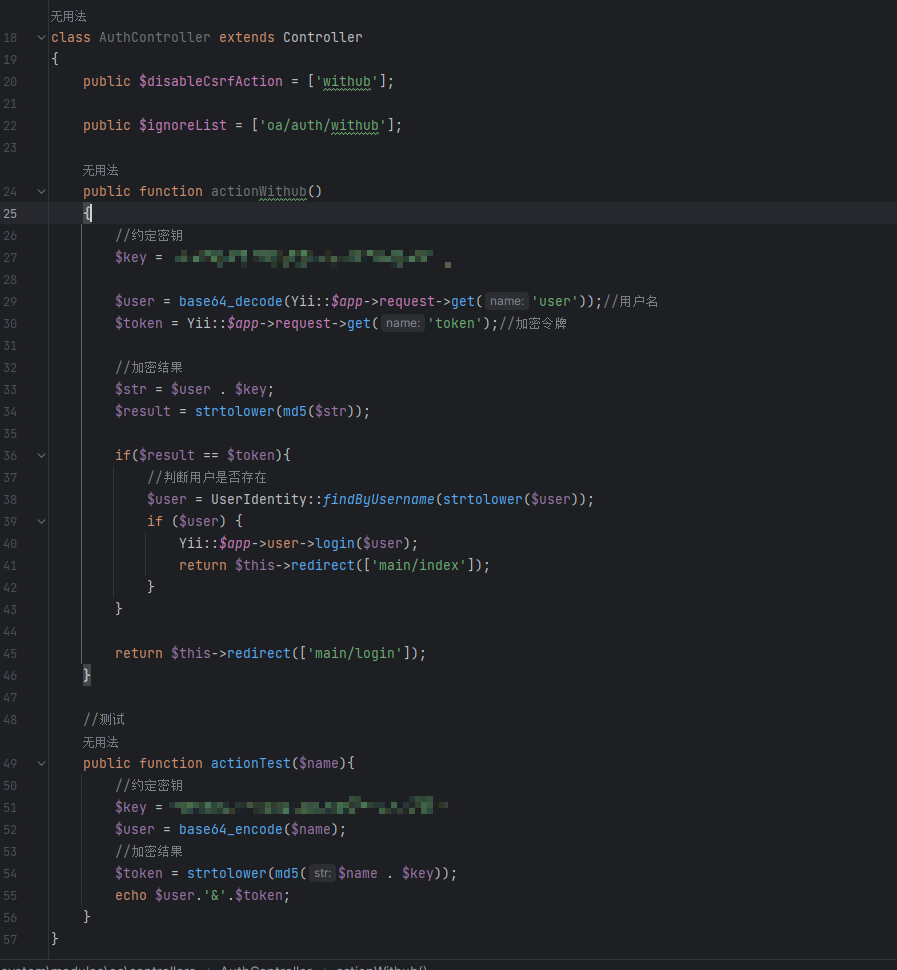Click the //测试 comment on line 48
Image resolution: width=897 pixels, height=970 pixels.
tap(104, 719)
